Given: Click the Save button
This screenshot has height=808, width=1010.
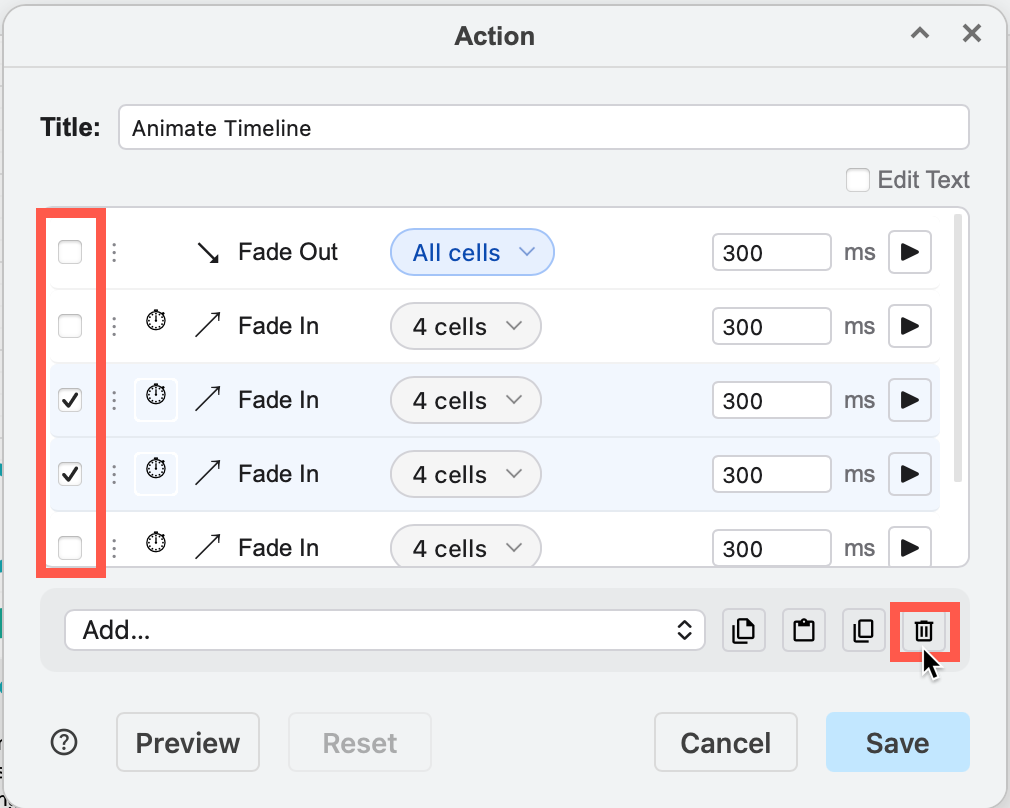Looking at the screenshot, I should click(898, 742).
